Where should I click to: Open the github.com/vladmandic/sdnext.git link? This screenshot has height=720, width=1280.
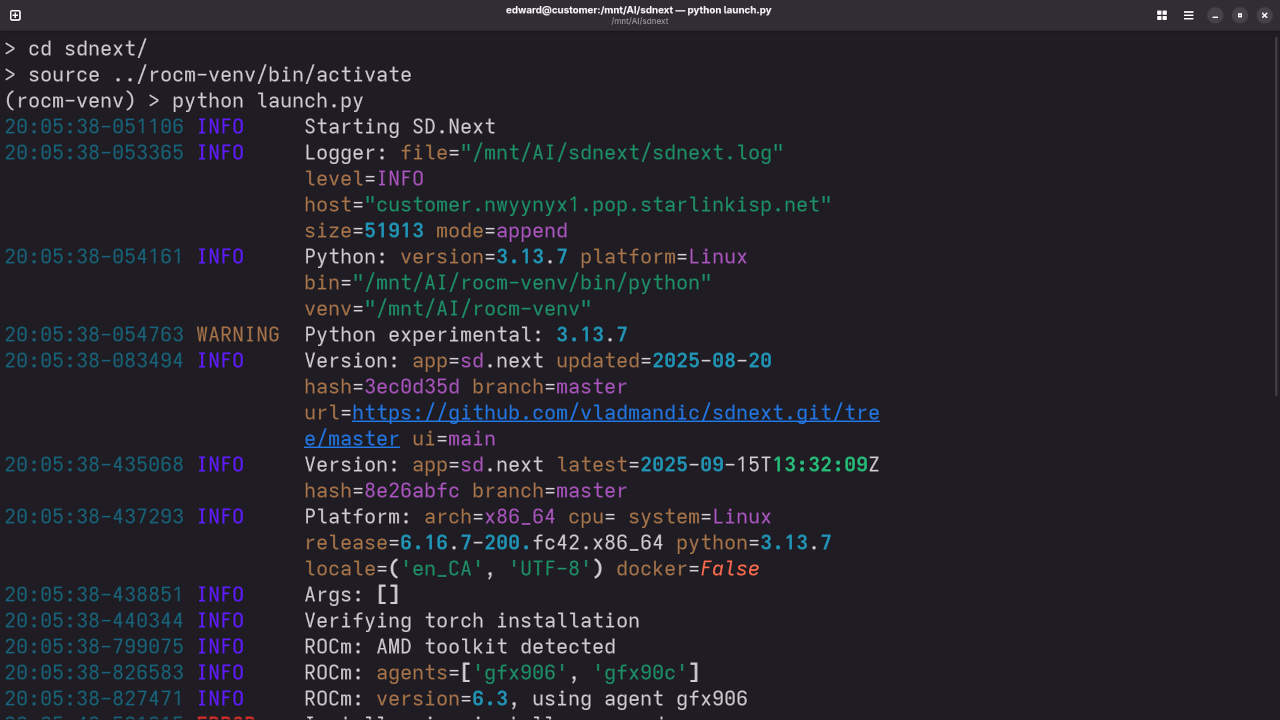click(615, 413)
